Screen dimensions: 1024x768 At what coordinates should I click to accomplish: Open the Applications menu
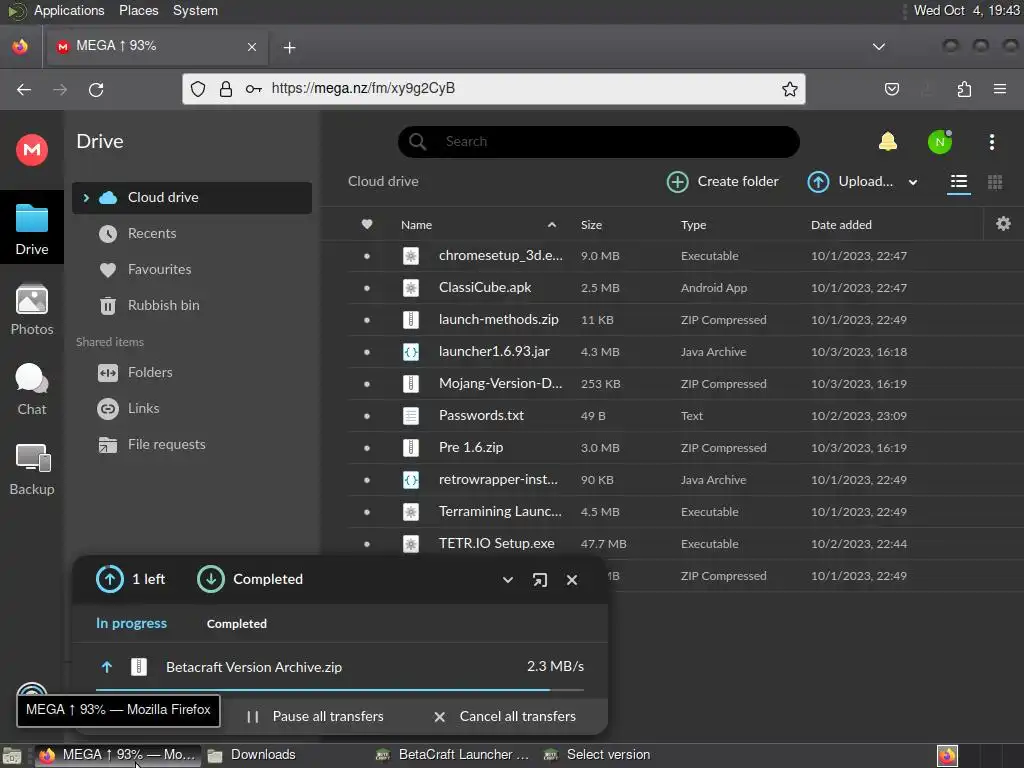point(69,10)
